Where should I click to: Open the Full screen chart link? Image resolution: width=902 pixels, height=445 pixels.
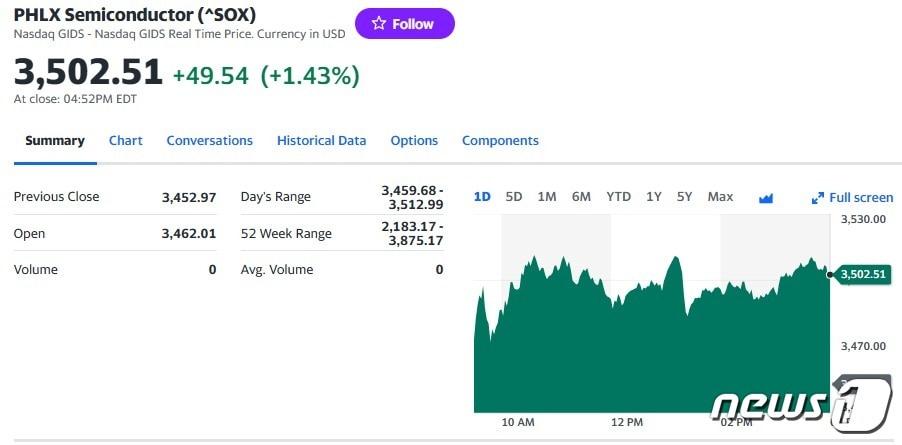[860, 198]
